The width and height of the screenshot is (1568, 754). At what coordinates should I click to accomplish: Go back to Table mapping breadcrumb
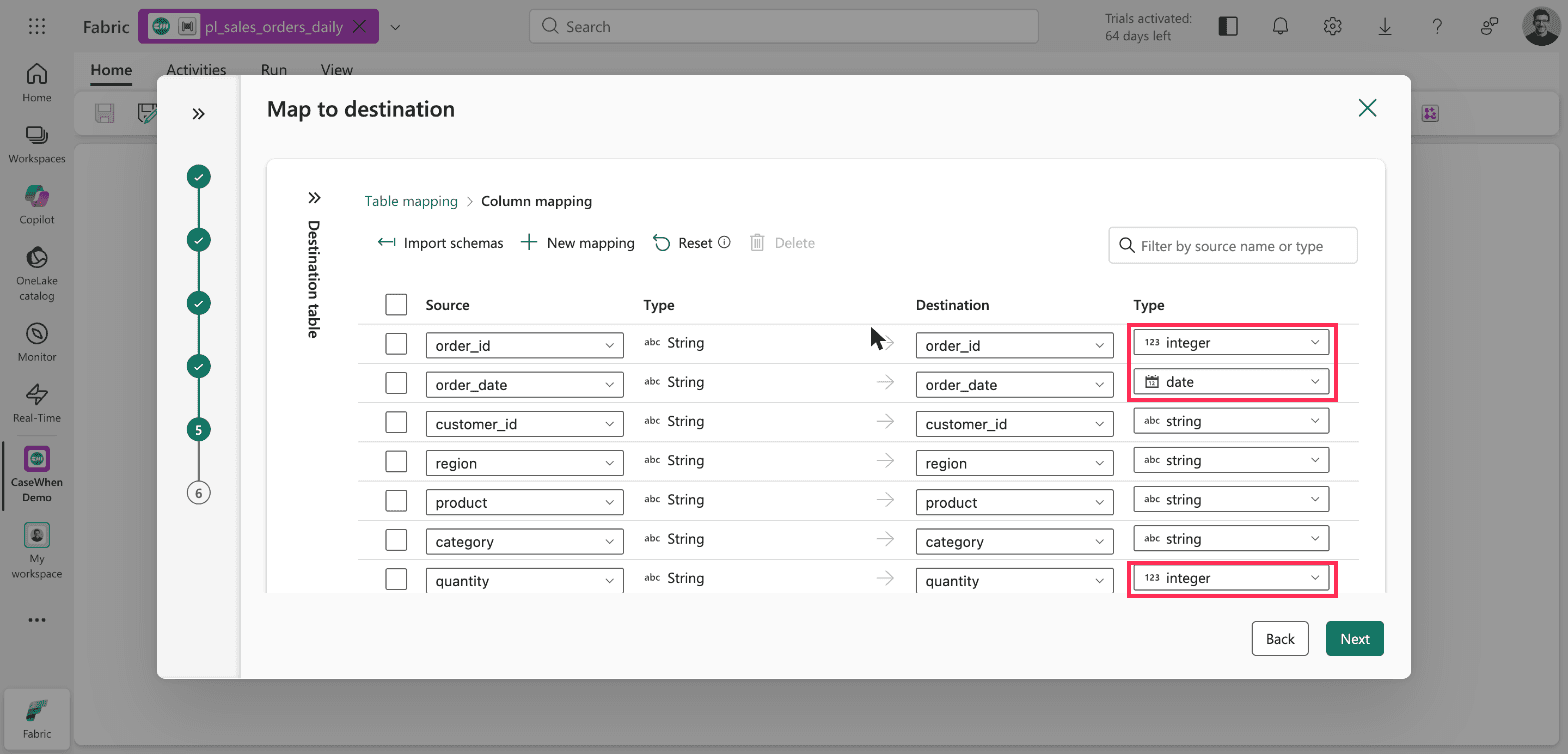[411, 201]
